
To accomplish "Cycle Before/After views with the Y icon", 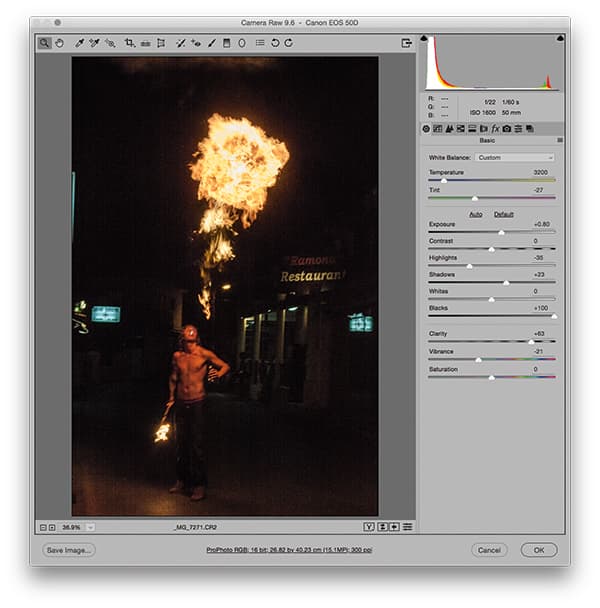I will click(x=369, y=527).
